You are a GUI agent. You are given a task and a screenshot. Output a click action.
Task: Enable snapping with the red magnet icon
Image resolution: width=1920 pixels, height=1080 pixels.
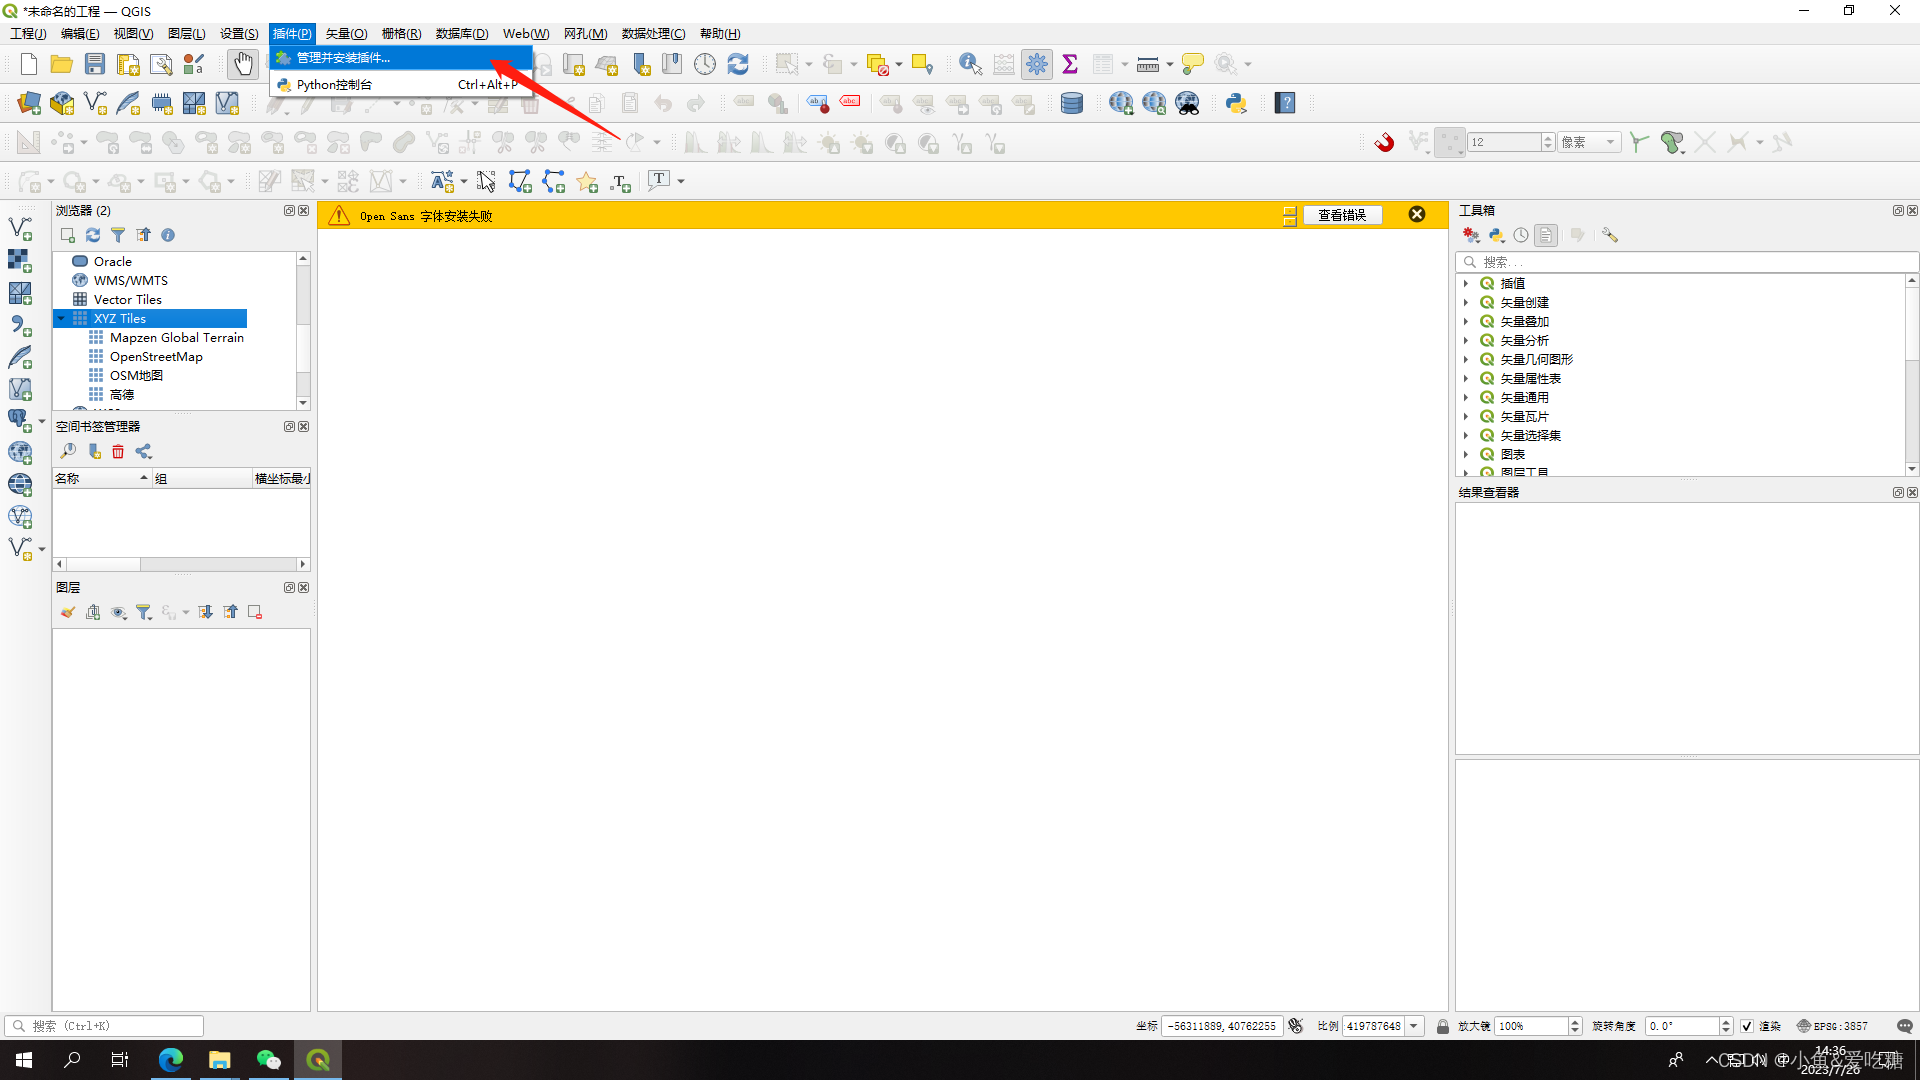(x=1384, y=142)
